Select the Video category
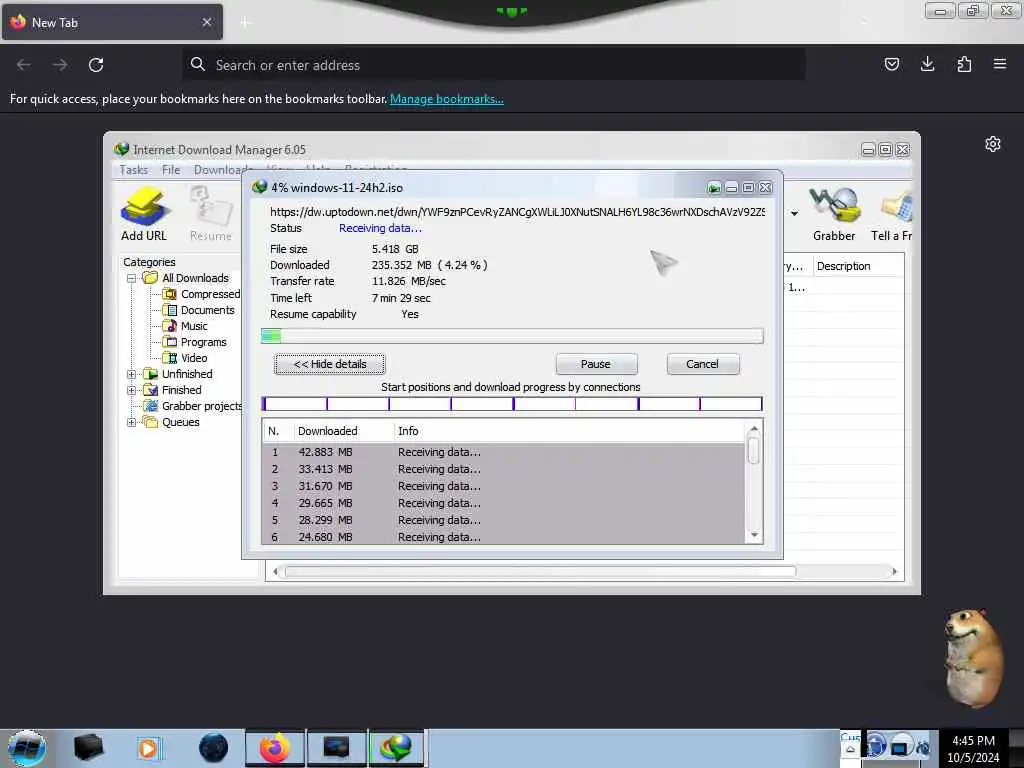 point(185,358)
